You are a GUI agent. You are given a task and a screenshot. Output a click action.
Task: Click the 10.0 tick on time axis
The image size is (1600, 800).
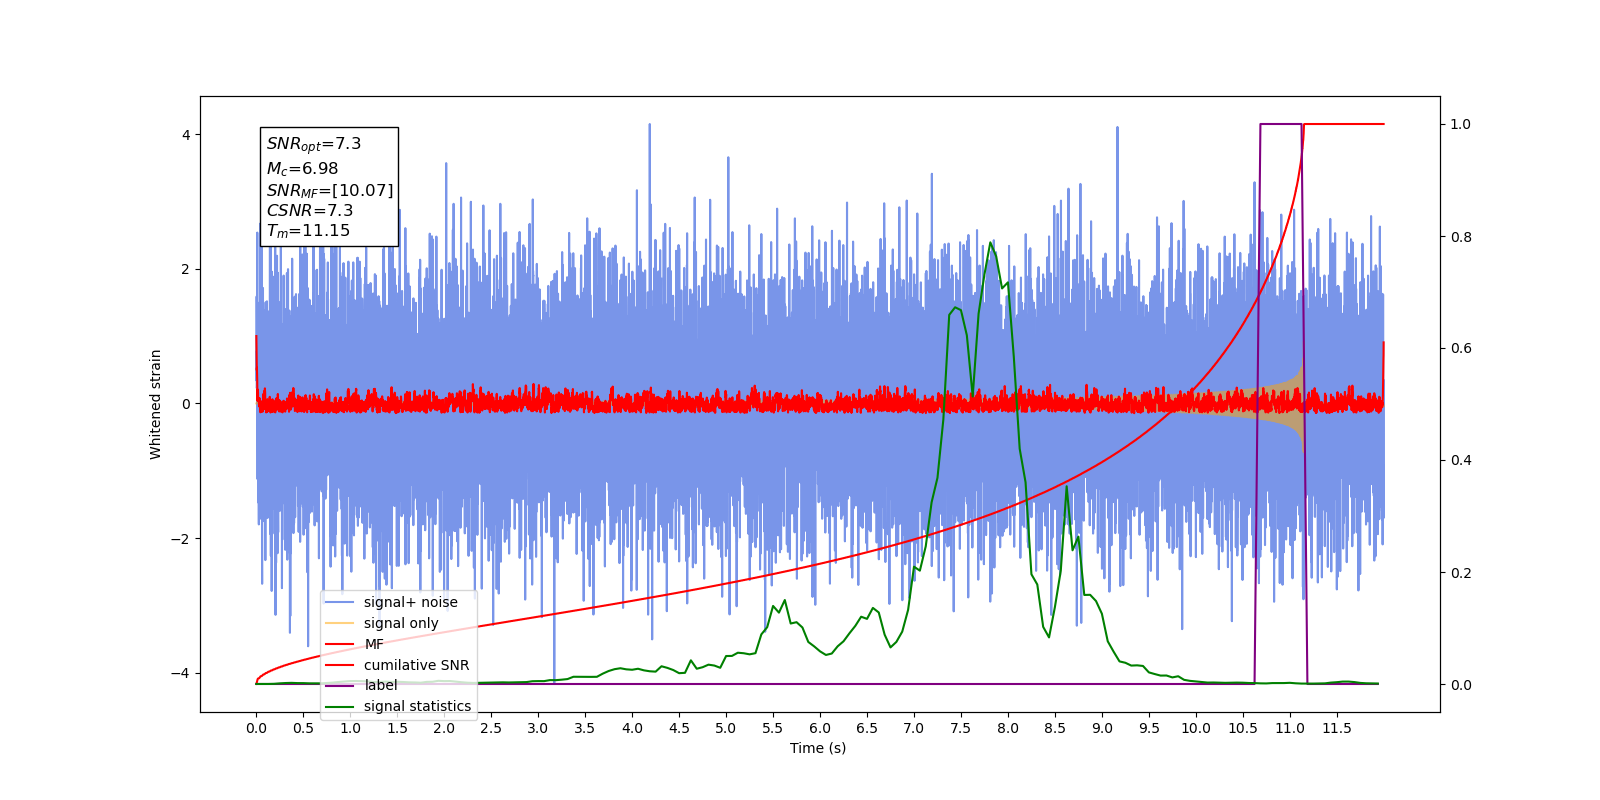[1196, 728]
